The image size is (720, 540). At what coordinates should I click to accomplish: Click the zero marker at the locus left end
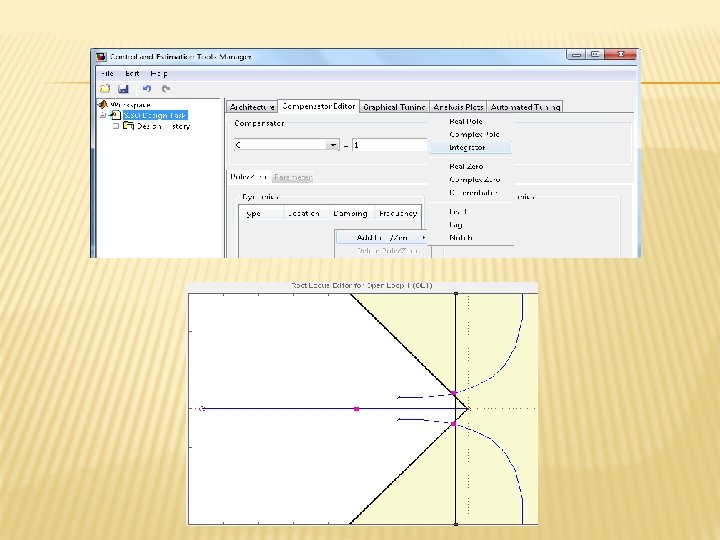pyautogui.click(x=202, y=408)
